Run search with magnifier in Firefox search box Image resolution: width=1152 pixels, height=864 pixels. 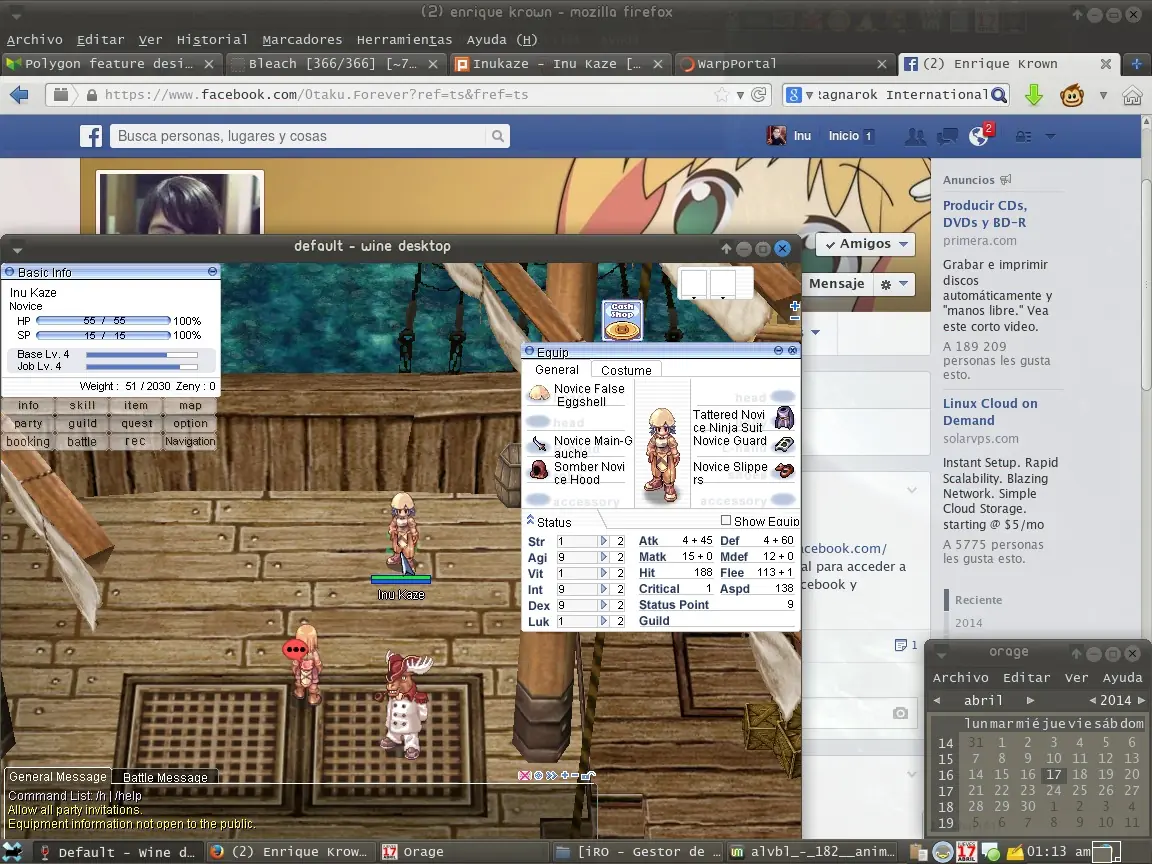pyautogui.click(x=998, y=95)
